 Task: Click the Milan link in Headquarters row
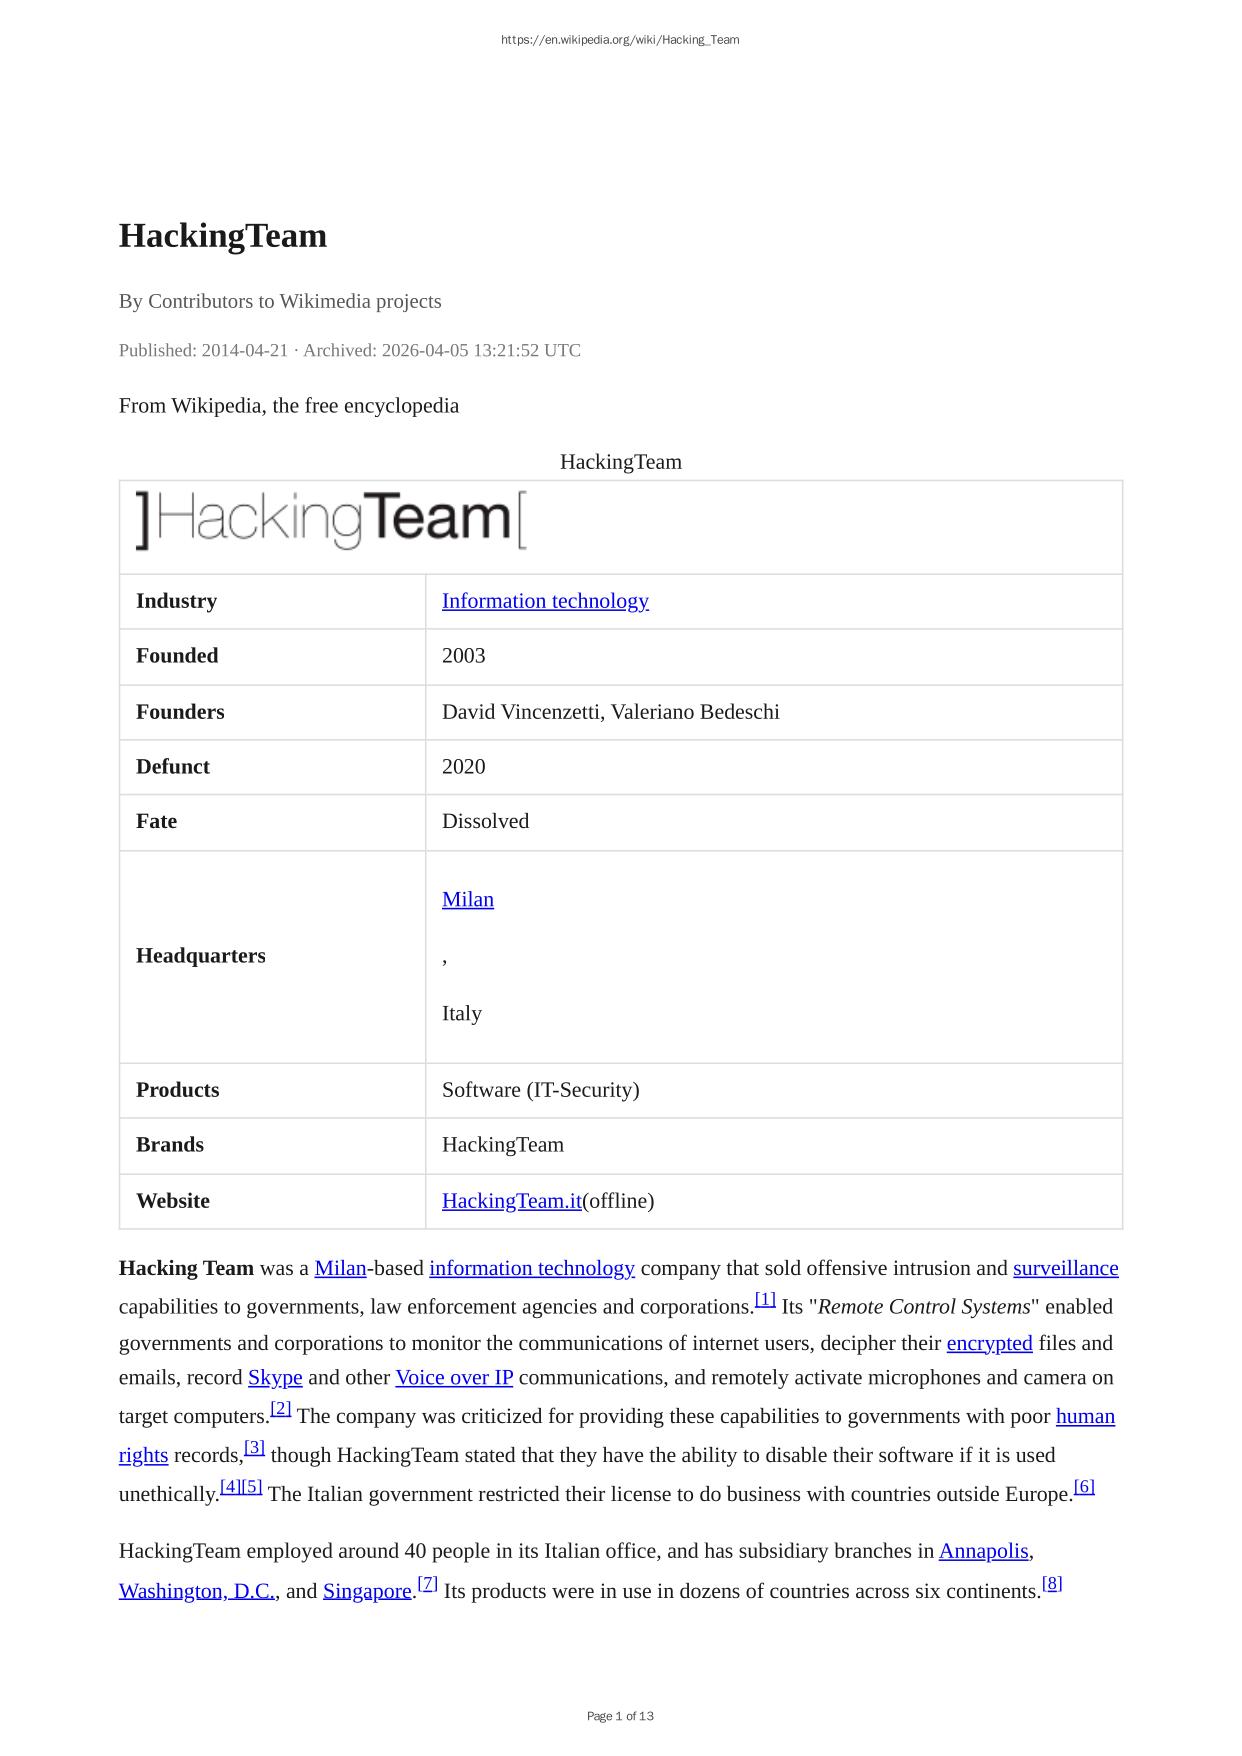(x=467, y=899)
